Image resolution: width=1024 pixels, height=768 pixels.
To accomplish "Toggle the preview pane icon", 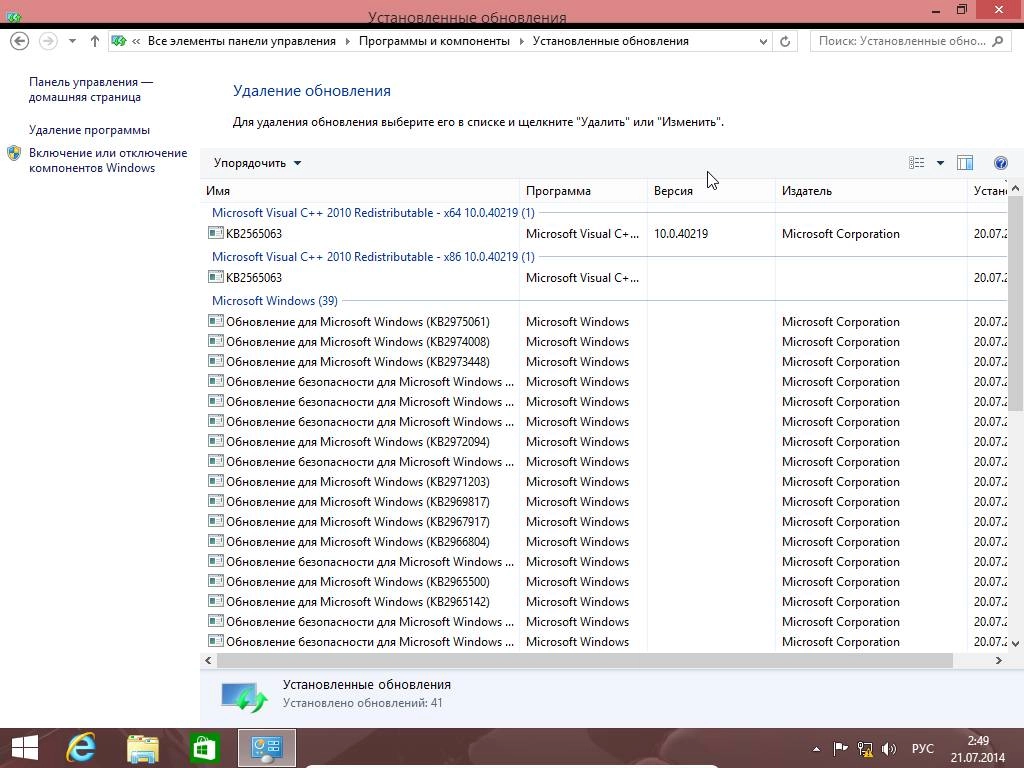I will 965,163.
